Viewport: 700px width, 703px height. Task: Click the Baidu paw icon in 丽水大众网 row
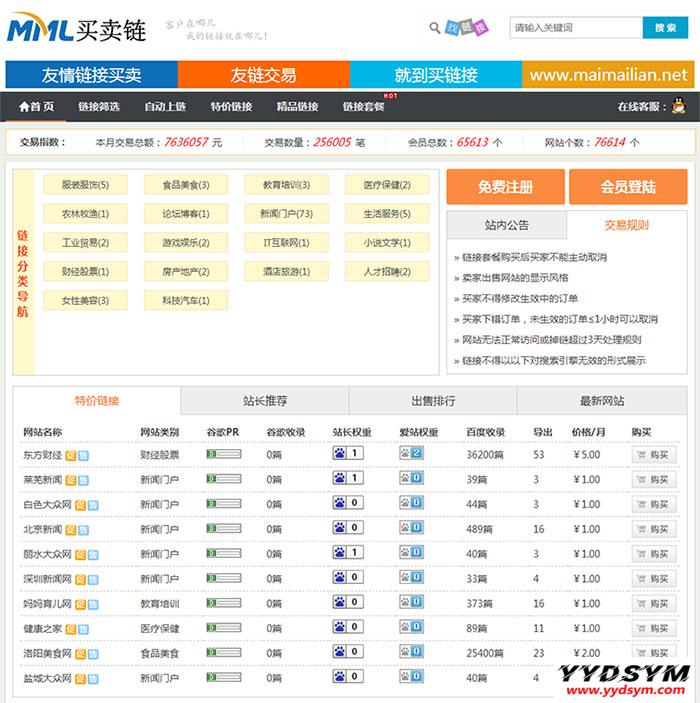[339, 552]
